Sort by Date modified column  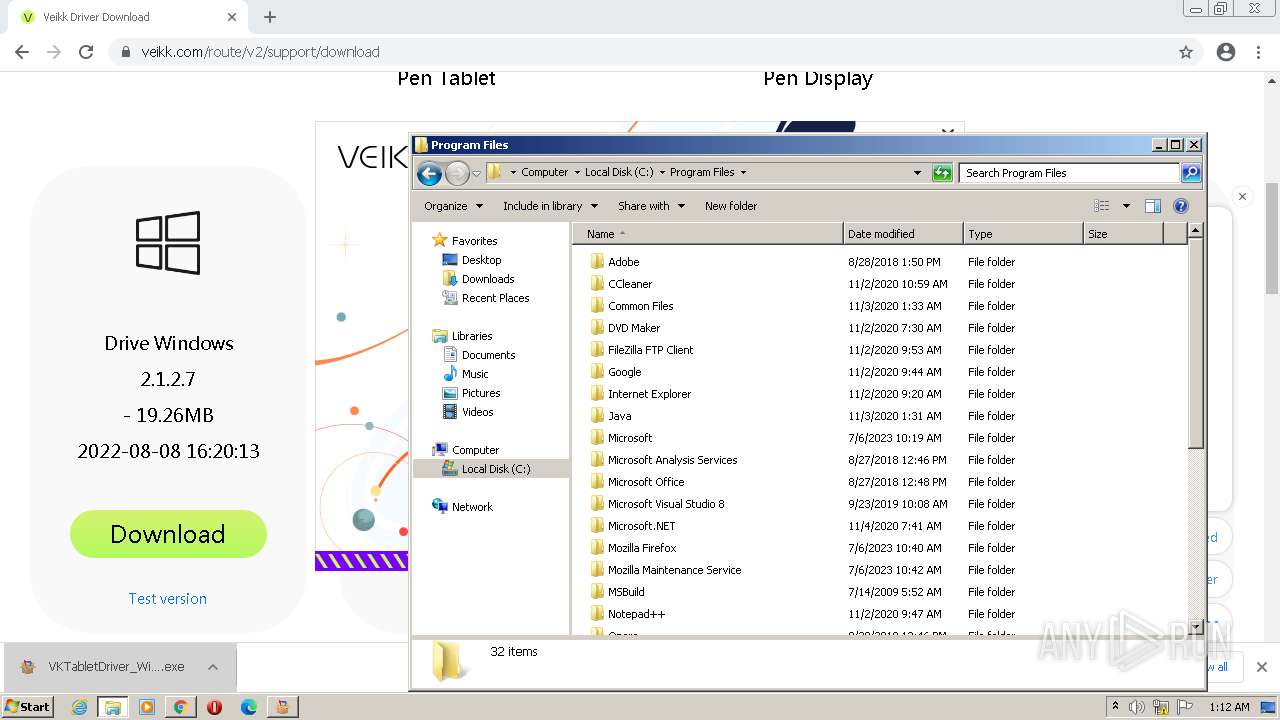(x=903, y=234)
